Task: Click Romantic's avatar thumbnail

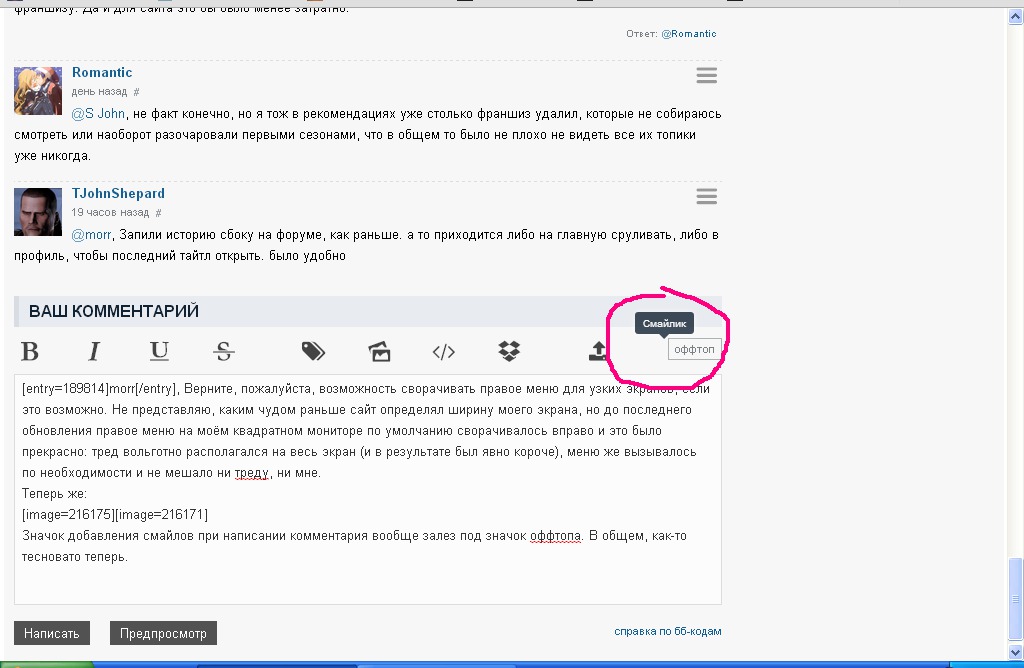Action: 38,91
